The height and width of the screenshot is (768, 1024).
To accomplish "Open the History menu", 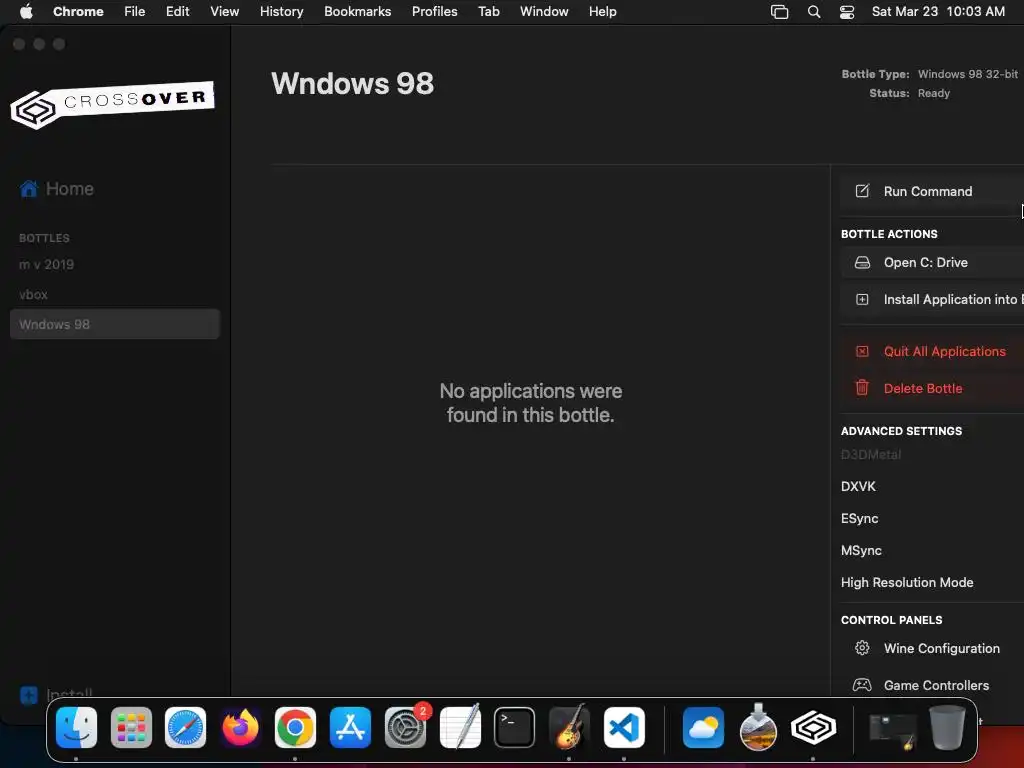I will 281,11.
